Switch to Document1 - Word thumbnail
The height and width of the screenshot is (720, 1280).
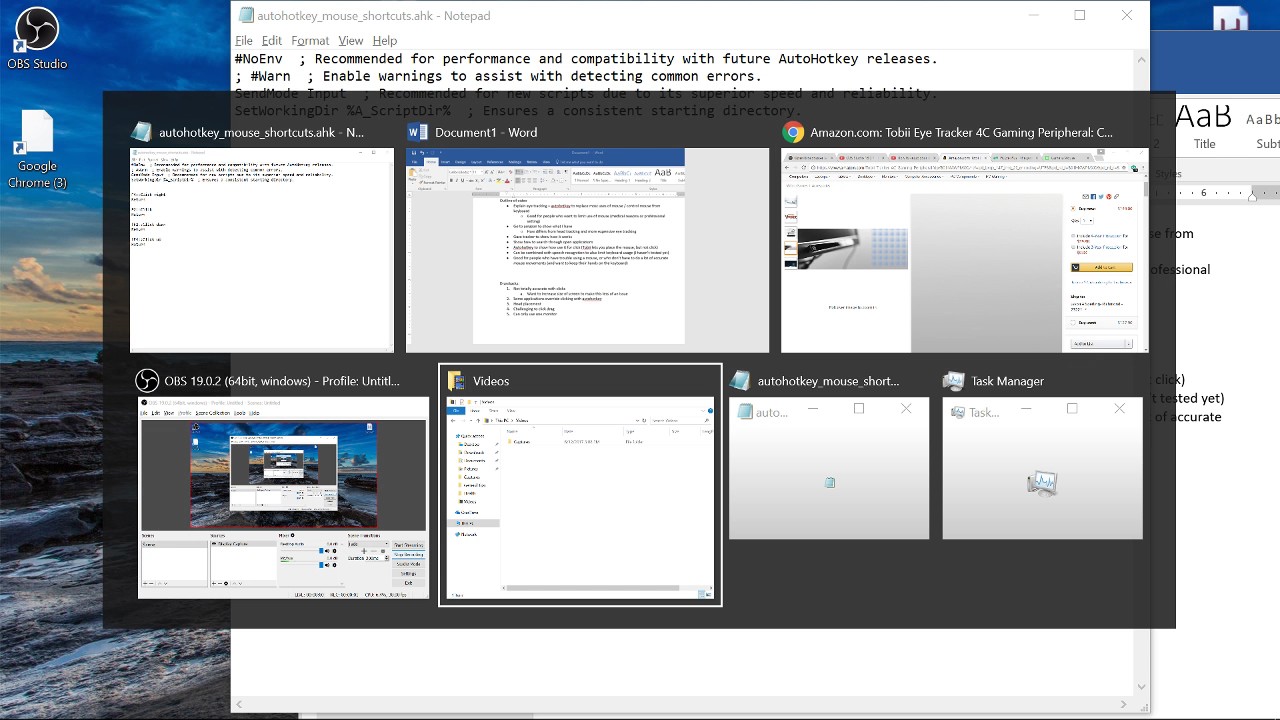click(x=587, y=250)
